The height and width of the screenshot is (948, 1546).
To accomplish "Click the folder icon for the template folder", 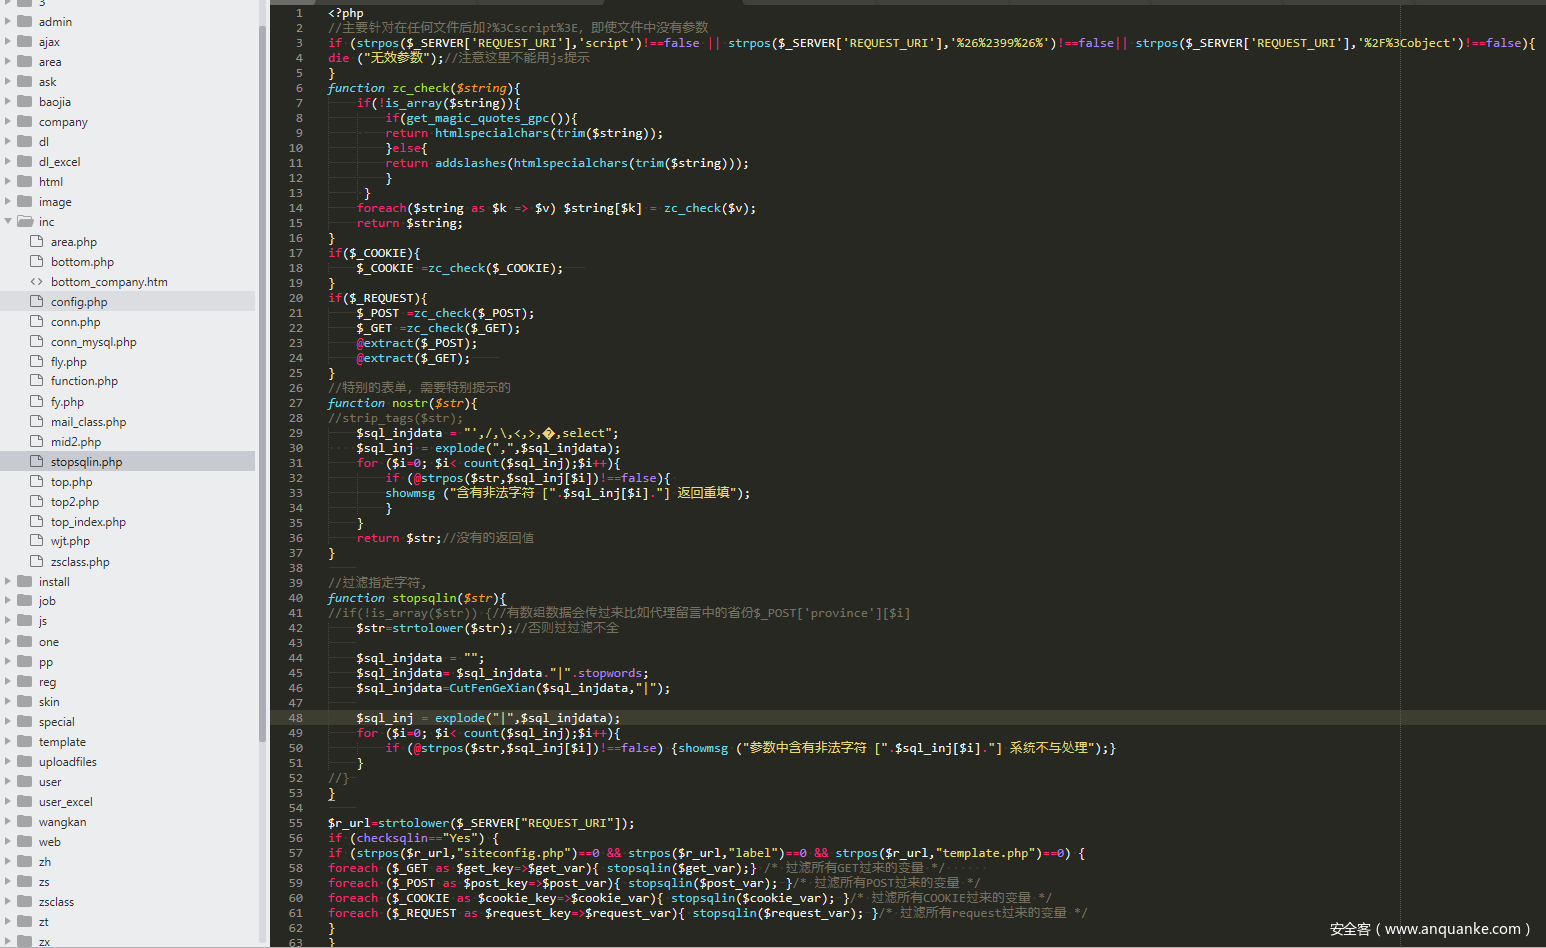I will [25, 741].
